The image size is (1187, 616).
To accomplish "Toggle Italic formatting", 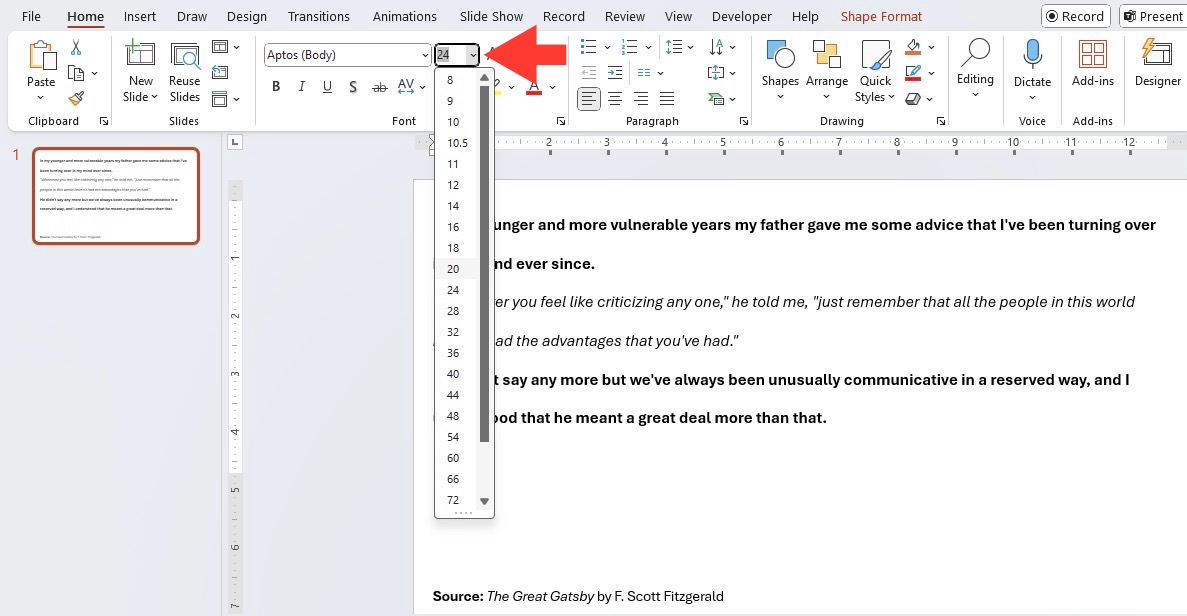I will pyautogui.click(x=302, y=87).
